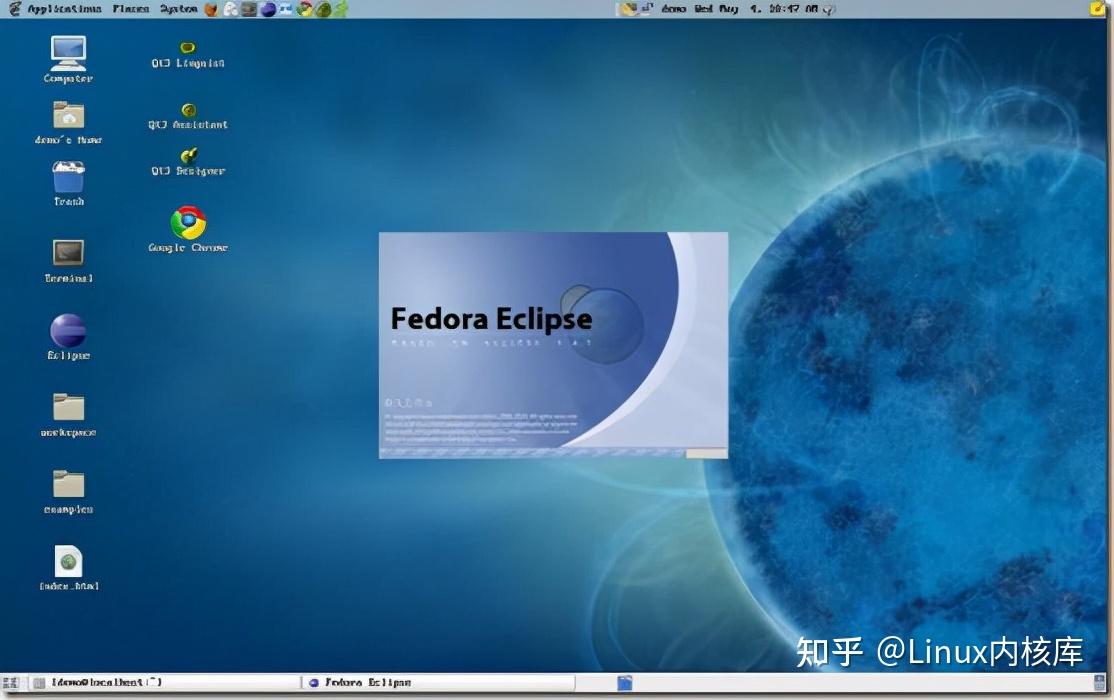
Task: Open Qt Assistant from the desktop
Action: (x=188, y=112)
